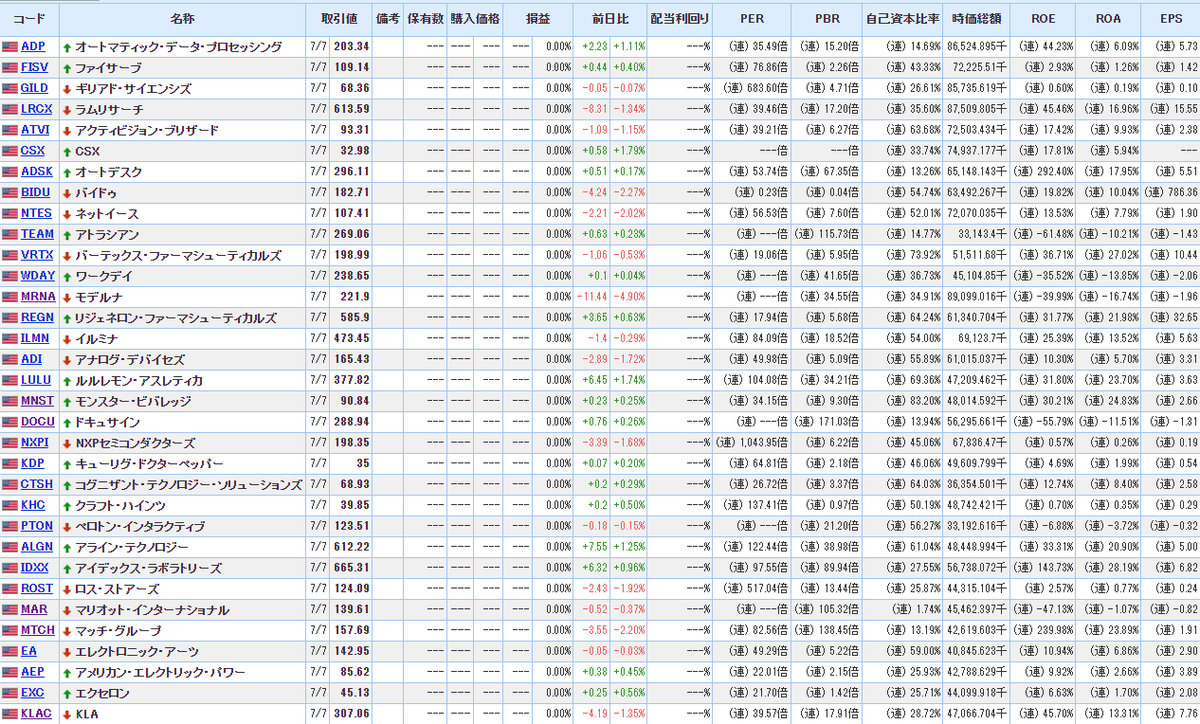Select the モンスター・ビバレッジ name cell
This screenshot has height=724, width=1200.
(x=182, y=402)
